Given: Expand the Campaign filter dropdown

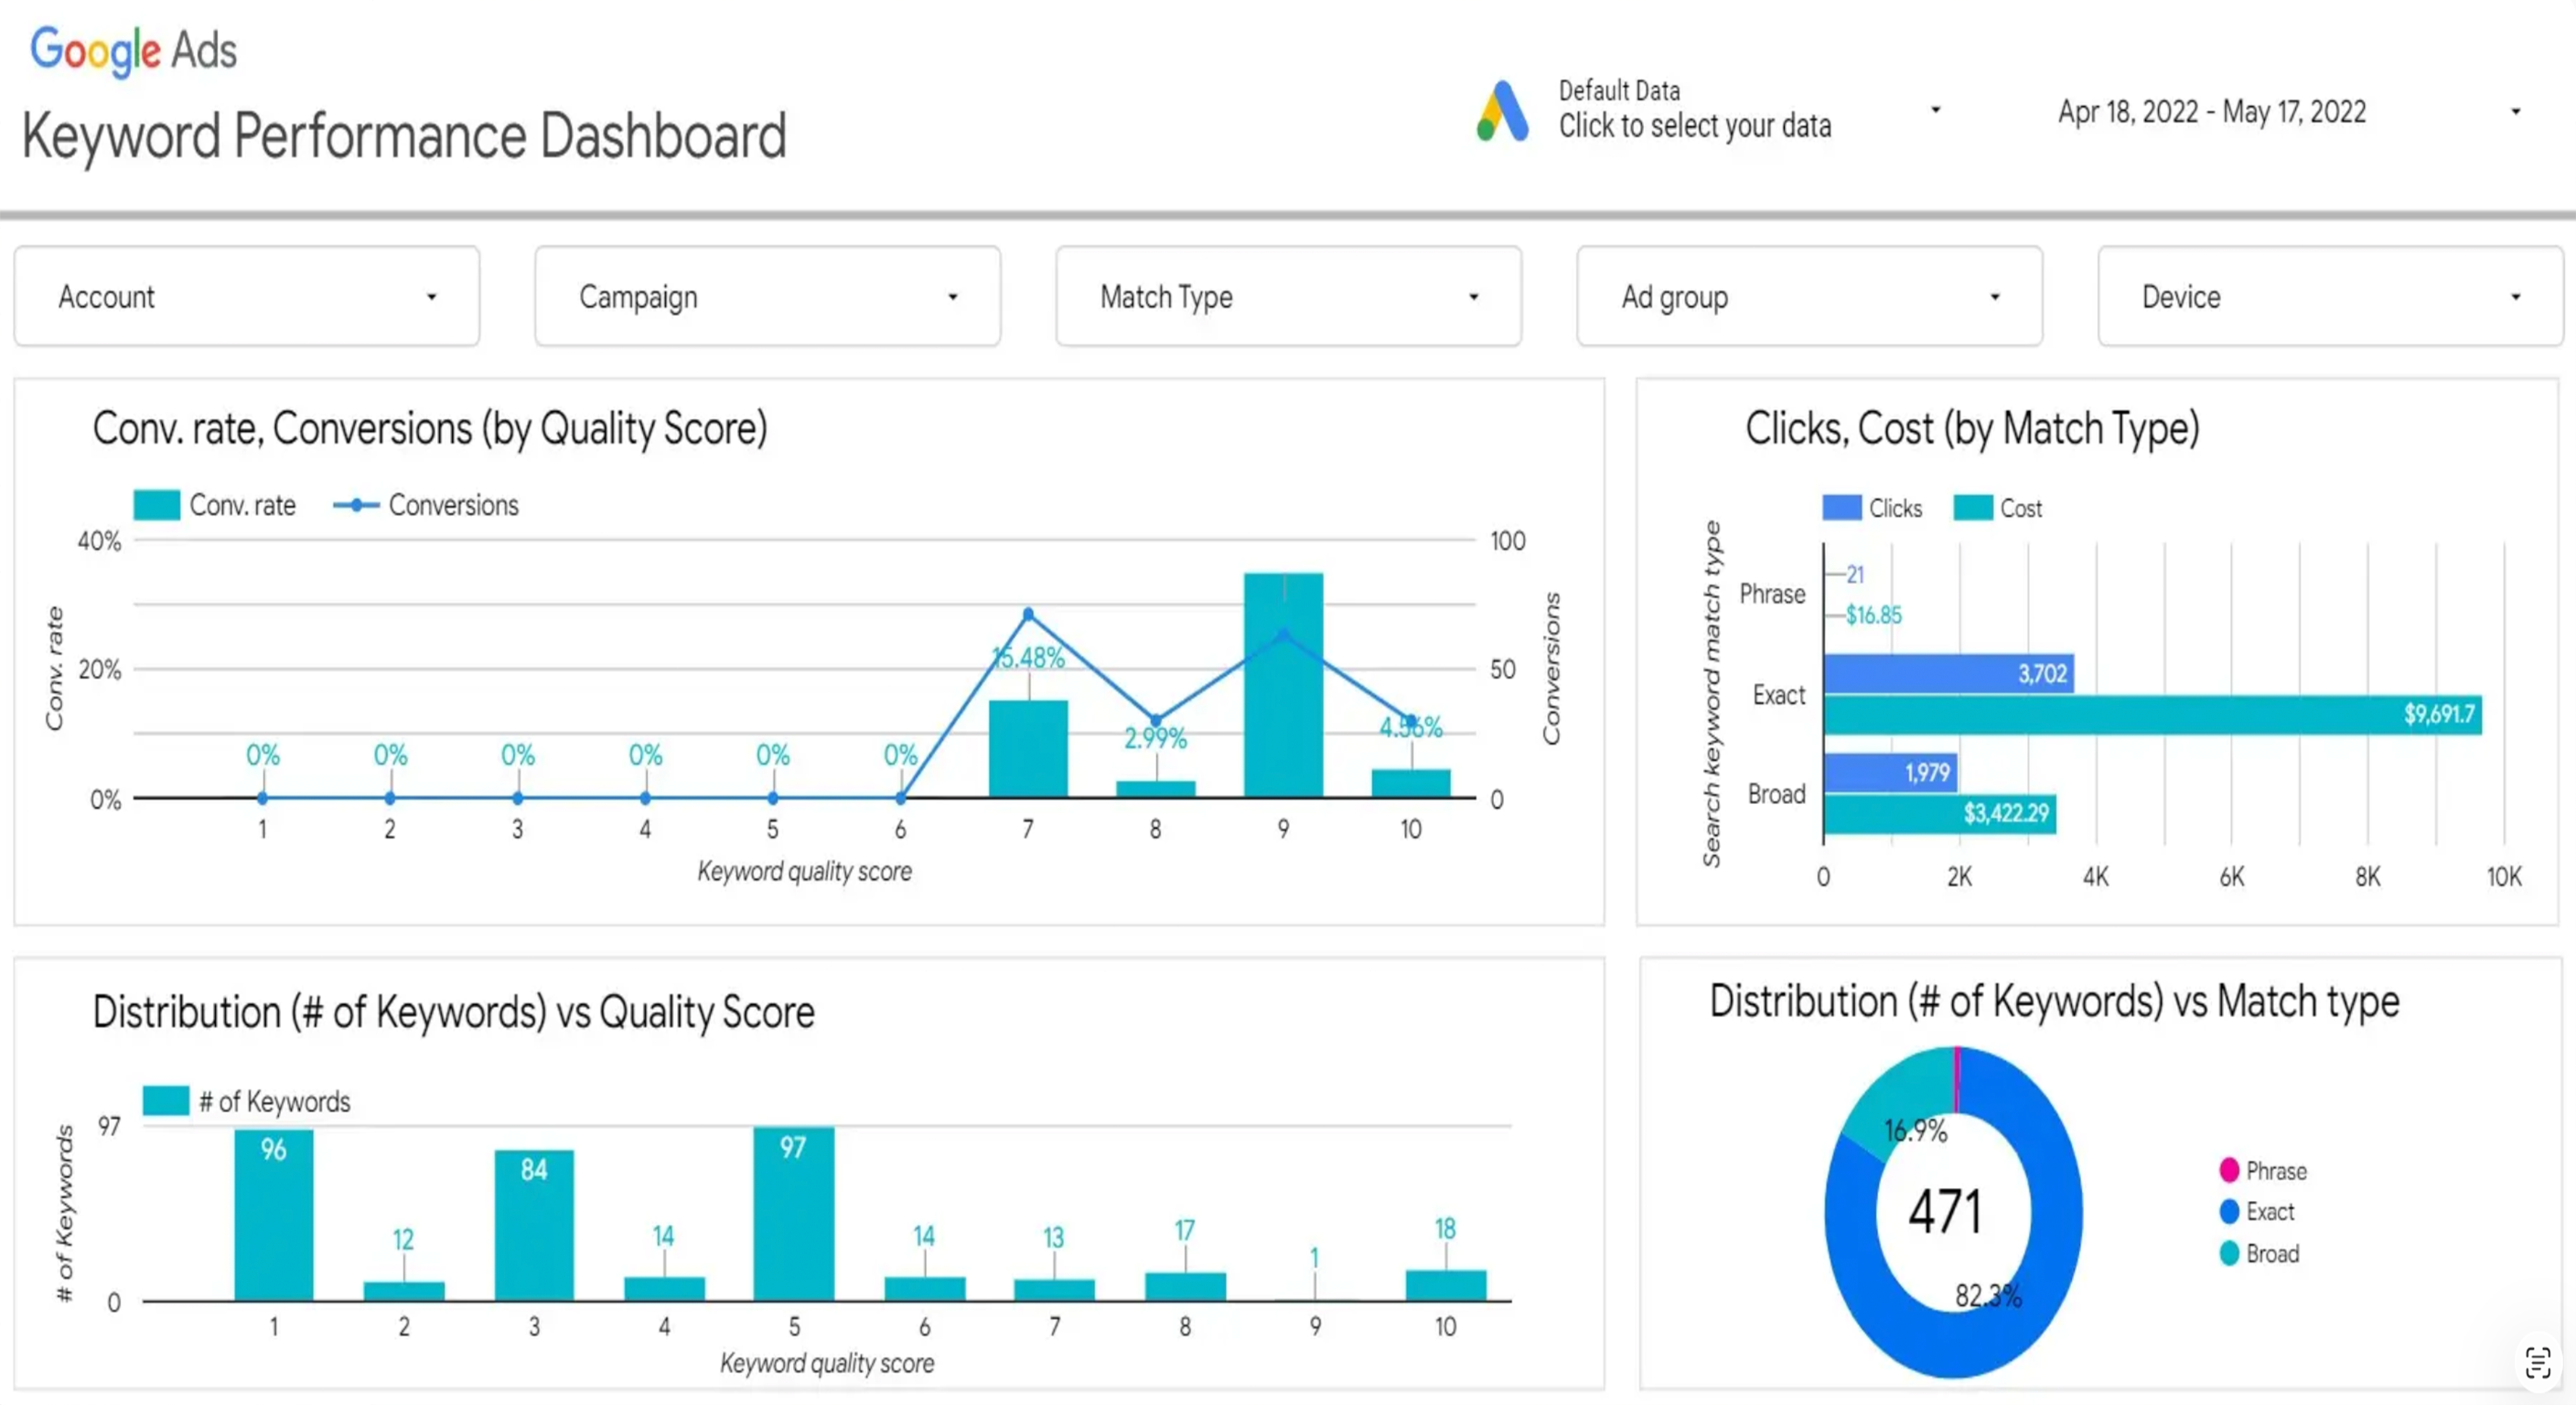Looking at the screenshot, I should pos(767,297).
